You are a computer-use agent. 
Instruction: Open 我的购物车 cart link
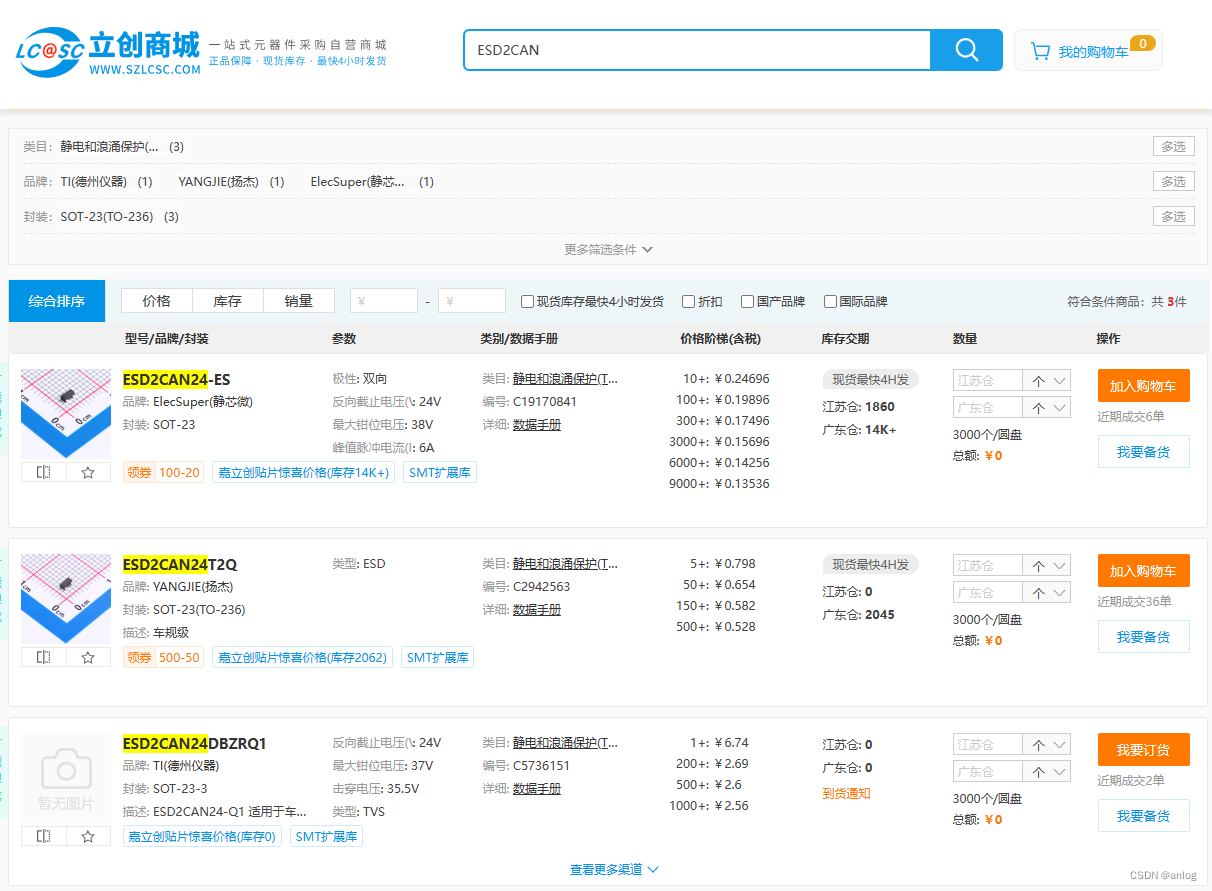pyautogui.click(x=1093, y=52)
